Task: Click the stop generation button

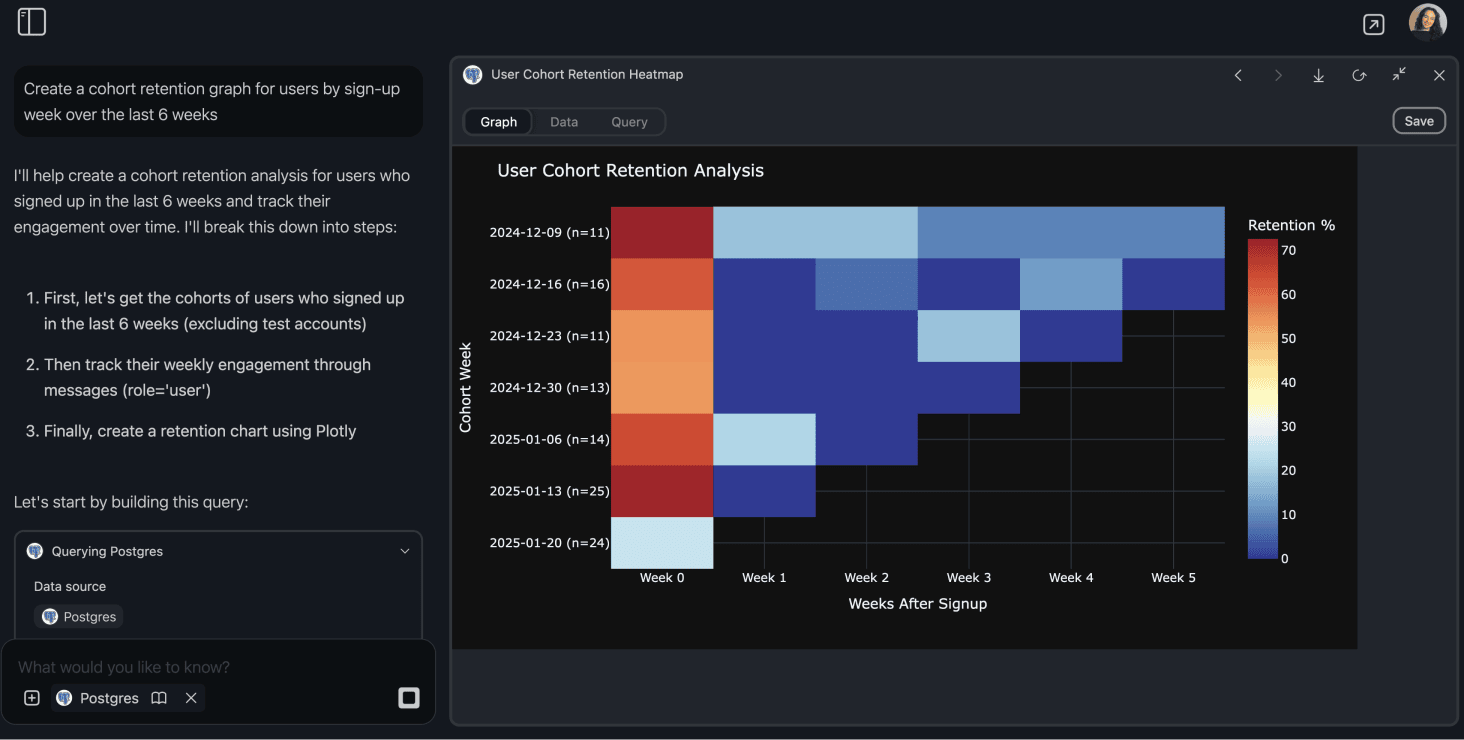Action: [408, 698]
